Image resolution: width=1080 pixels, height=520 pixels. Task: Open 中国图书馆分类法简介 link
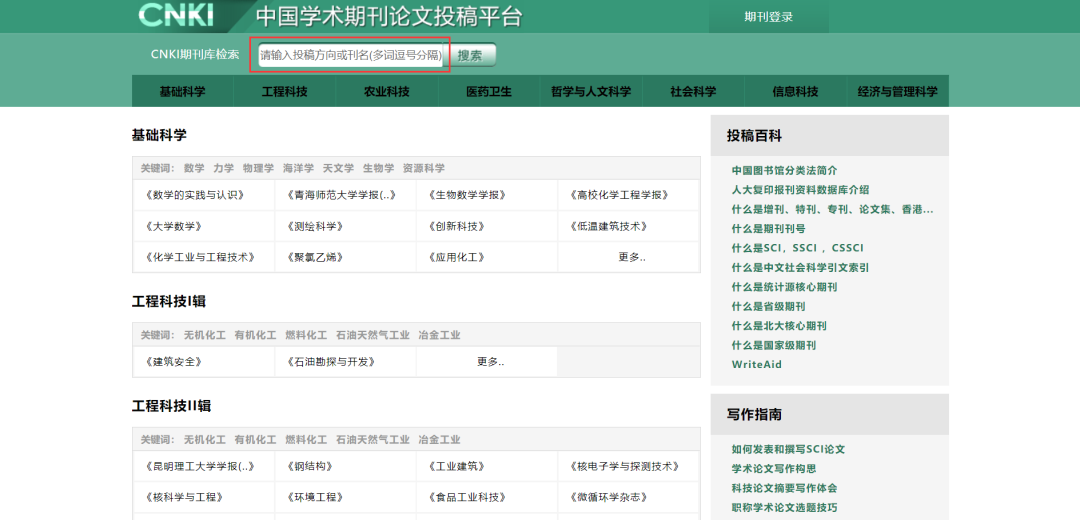coord(785,170)
